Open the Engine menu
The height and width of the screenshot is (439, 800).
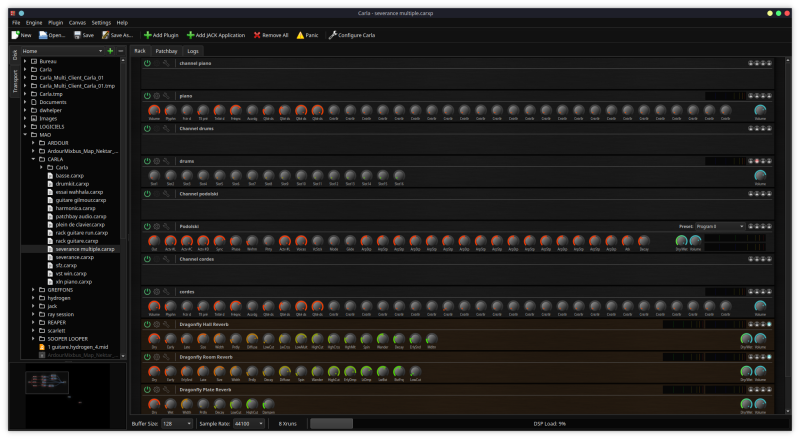tap(34, 22)
